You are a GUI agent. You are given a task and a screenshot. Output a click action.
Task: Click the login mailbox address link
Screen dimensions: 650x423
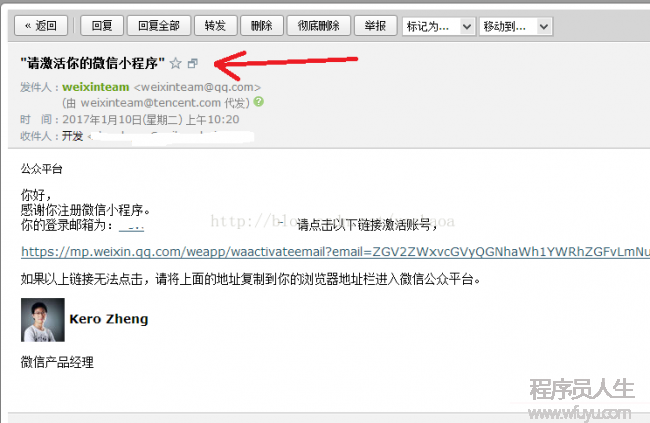pos(131,227)
